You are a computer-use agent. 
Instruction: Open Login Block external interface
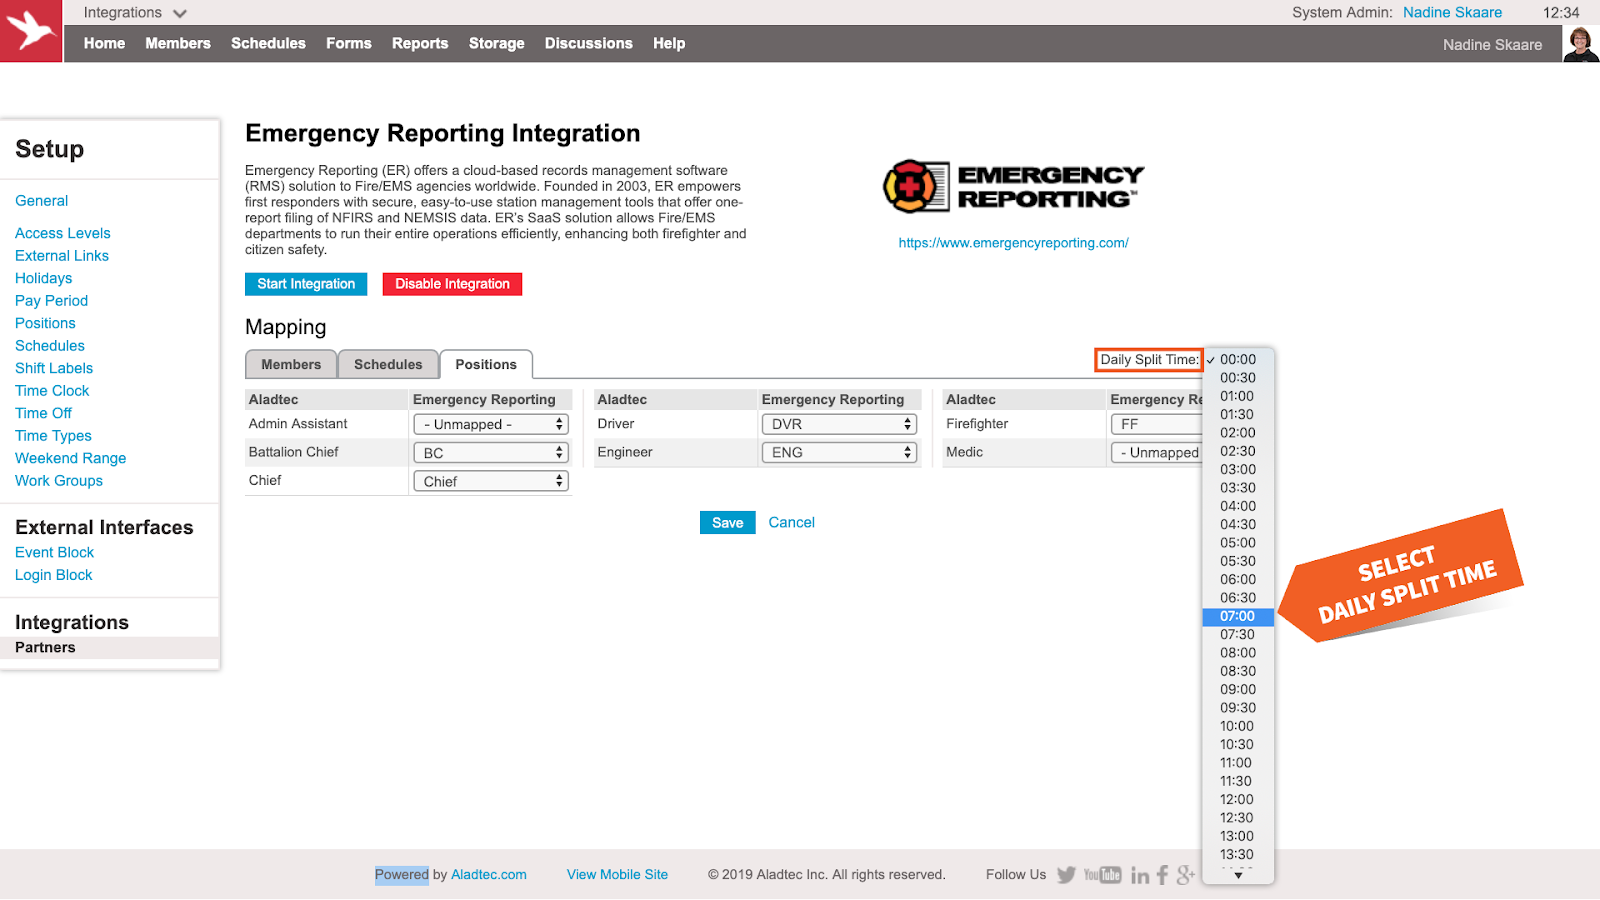[x=54, y=576]
